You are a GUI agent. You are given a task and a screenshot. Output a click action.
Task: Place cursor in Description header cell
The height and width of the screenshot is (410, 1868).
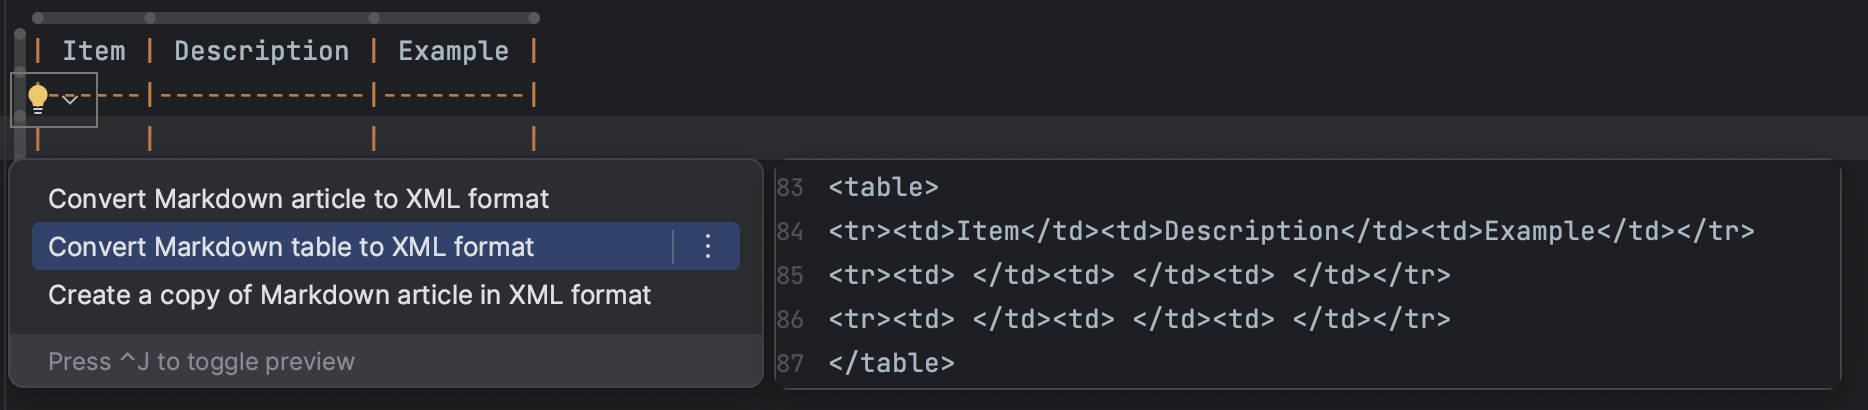[x=261, y=51]
